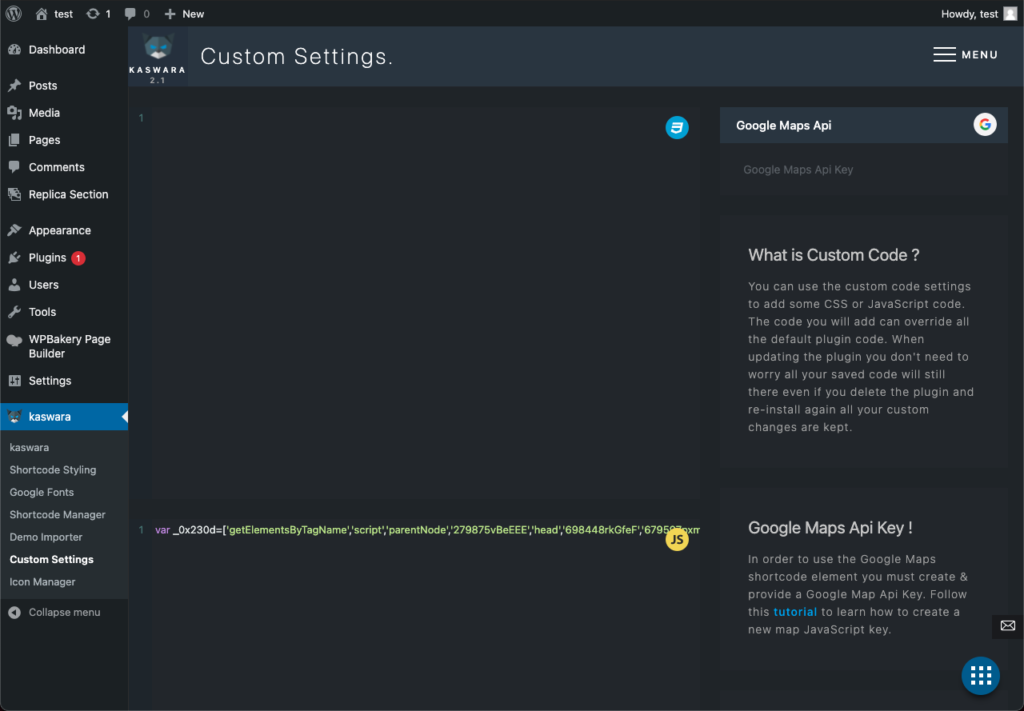This screenshot has width=1024, height=711.
Task: Click the blue grid floating button
Action: (x=980, y=675)
